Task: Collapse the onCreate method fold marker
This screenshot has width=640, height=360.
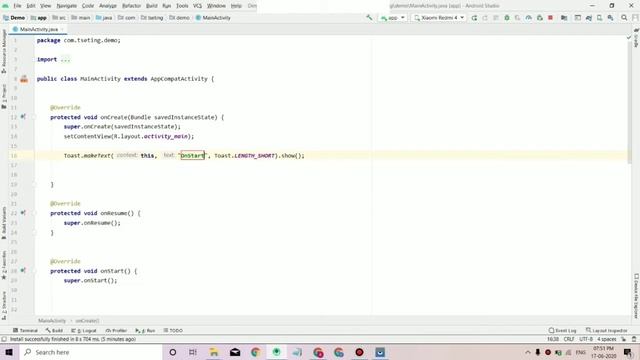Action: pos(34,117)
